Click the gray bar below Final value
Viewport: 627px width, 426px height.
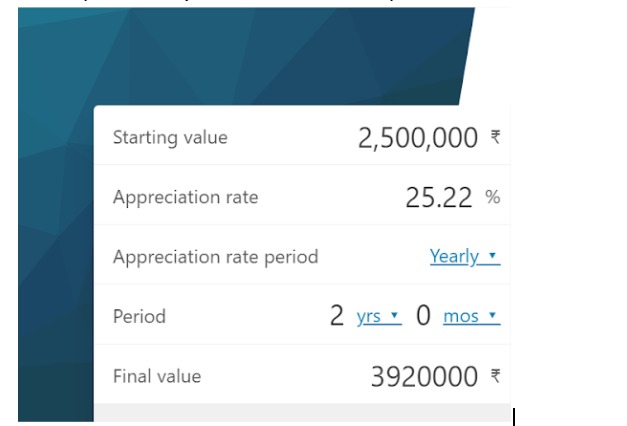[x=302, y=412]
